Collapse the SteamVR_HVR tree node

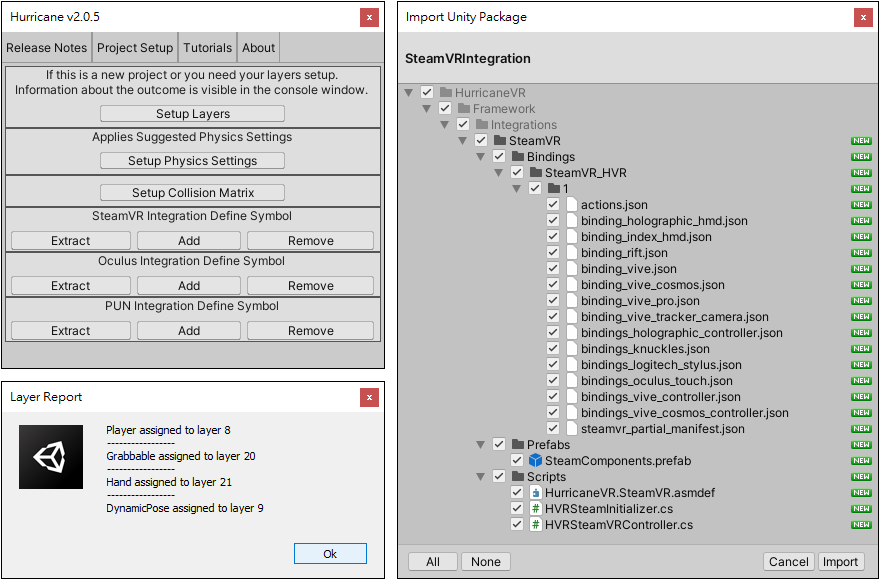498,172
